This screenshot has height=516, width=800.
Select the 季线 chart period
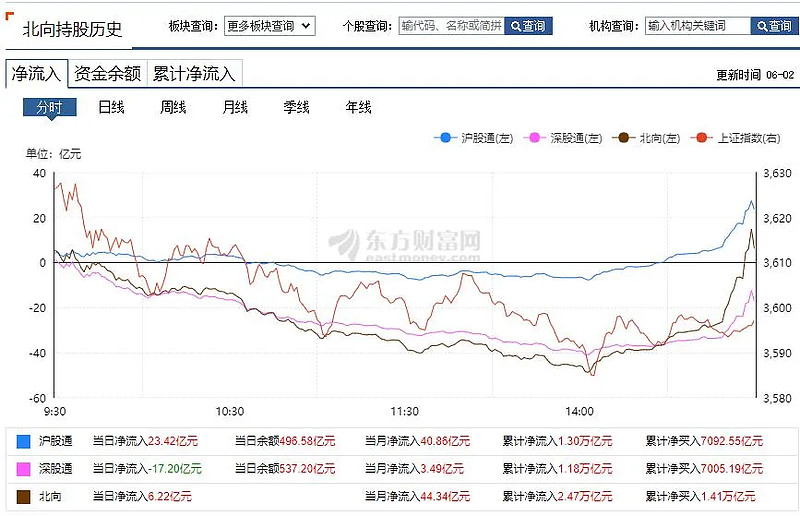point(296,107)
